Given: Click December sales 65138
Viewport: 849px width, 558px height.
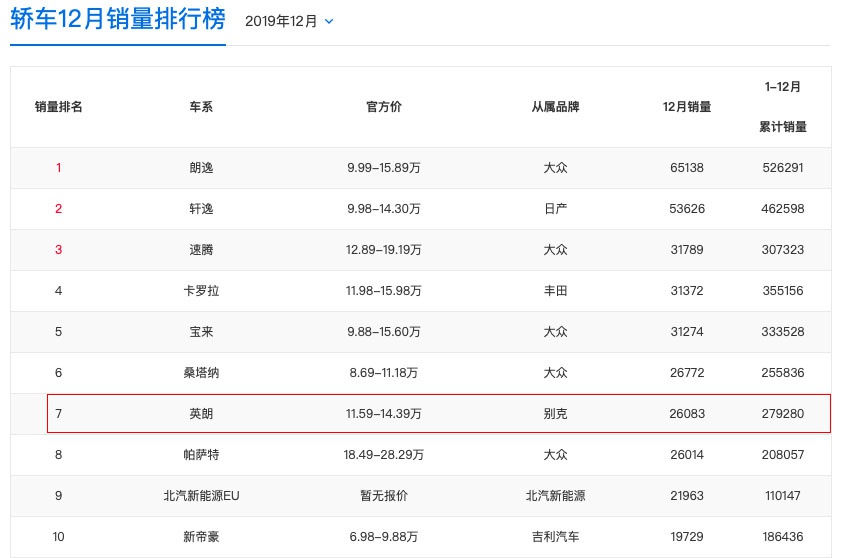Looking at the screenshot, I should click(x=687, y=168).
